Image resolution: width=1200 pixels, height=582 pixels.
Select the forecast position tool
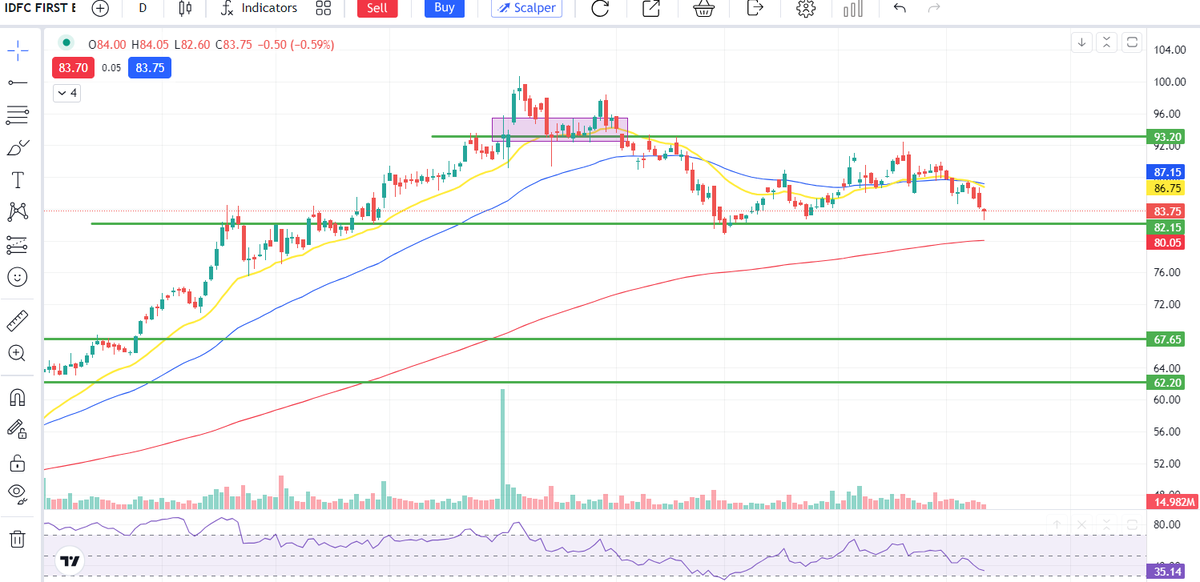point(17,243)
